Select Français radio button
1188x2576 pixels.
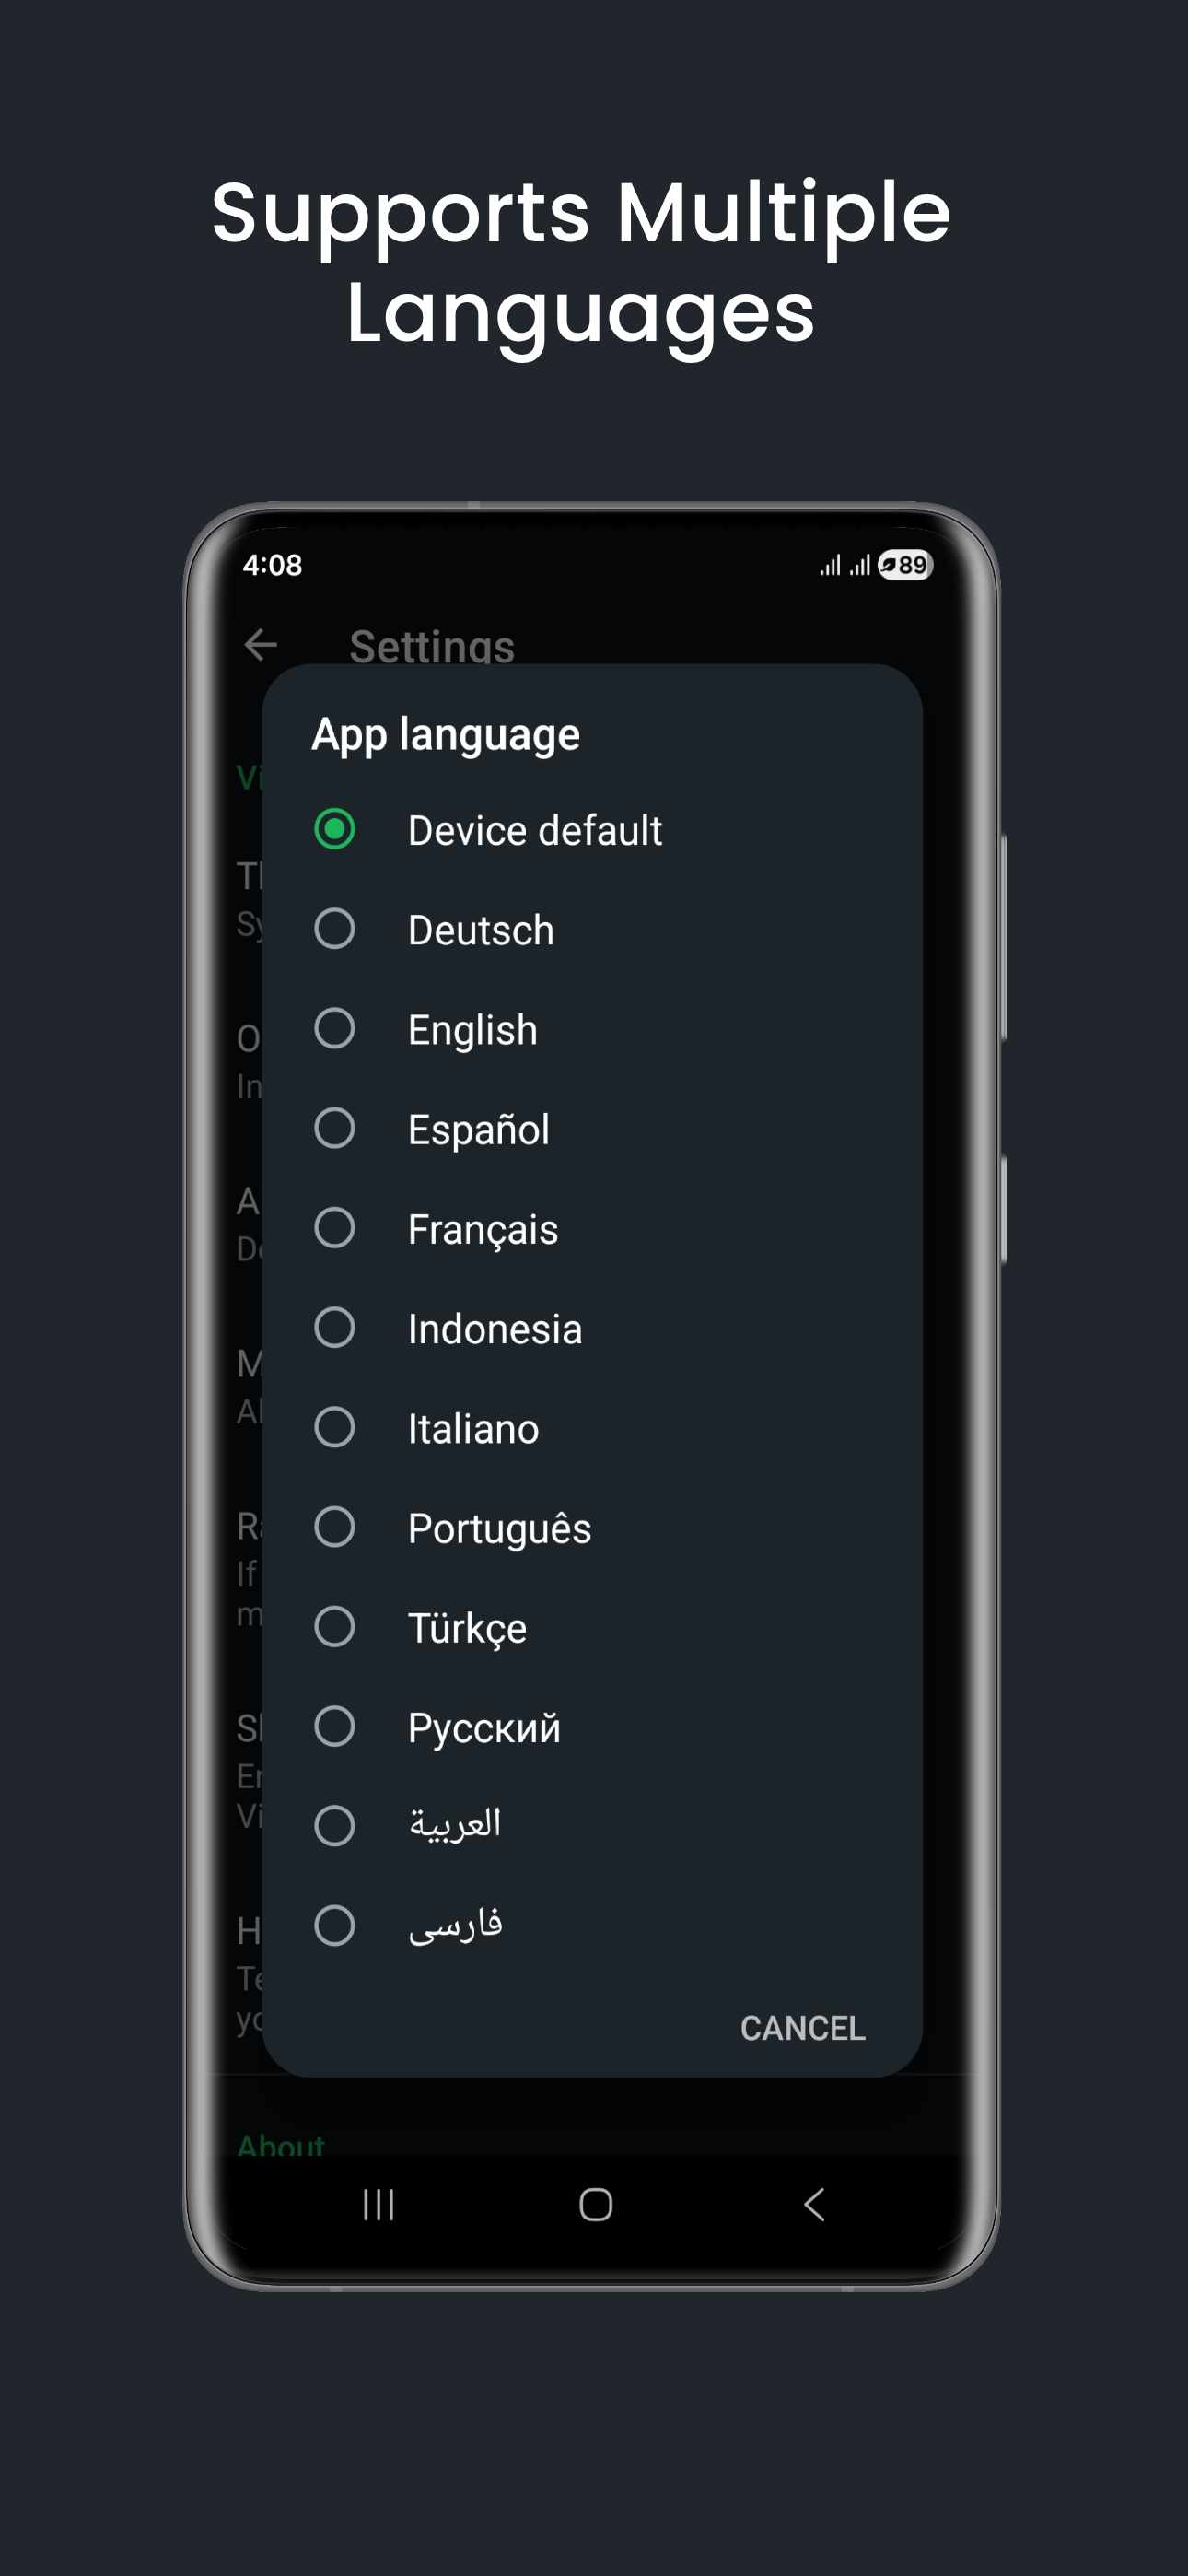pos(335,1228)
